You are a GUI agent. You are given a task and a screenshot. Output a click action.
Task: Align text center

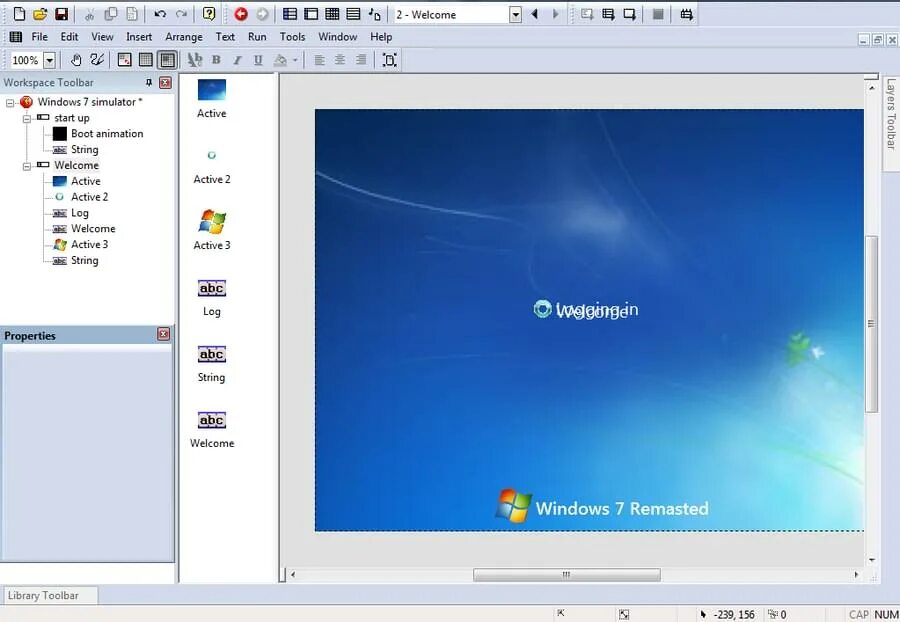340,60
